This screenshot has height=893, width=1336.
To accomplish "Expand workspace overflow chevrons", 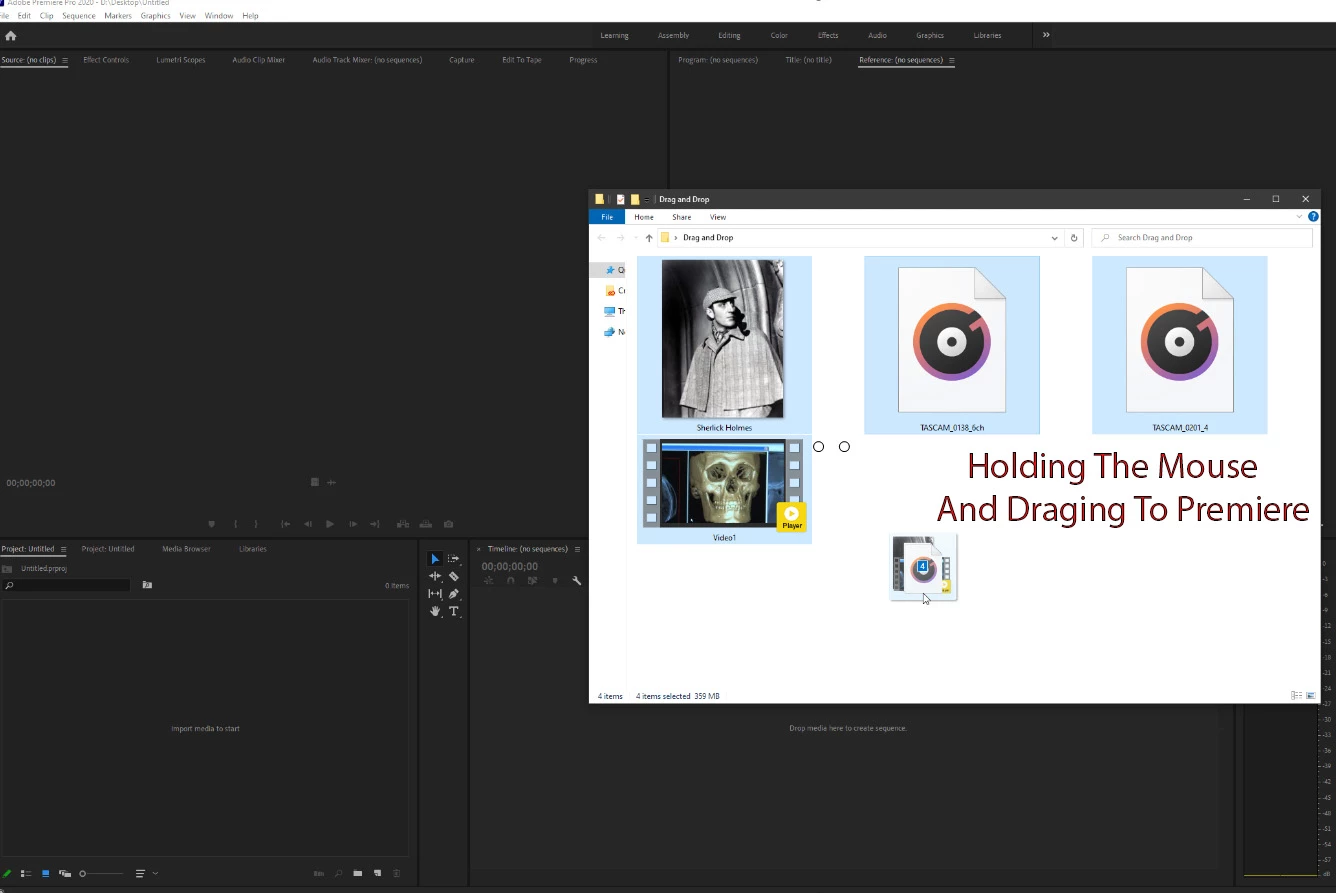I will point(1046,35).
